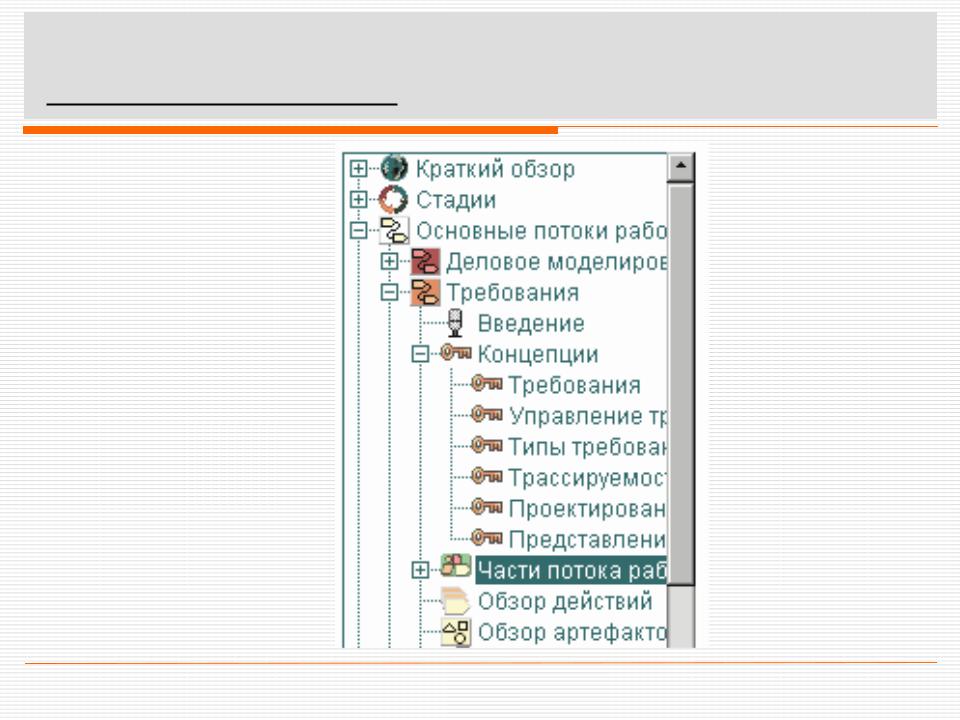Open the Типы требований concept
The height and width of the screenshot is (720, 960).
click(x=587, y=447)
